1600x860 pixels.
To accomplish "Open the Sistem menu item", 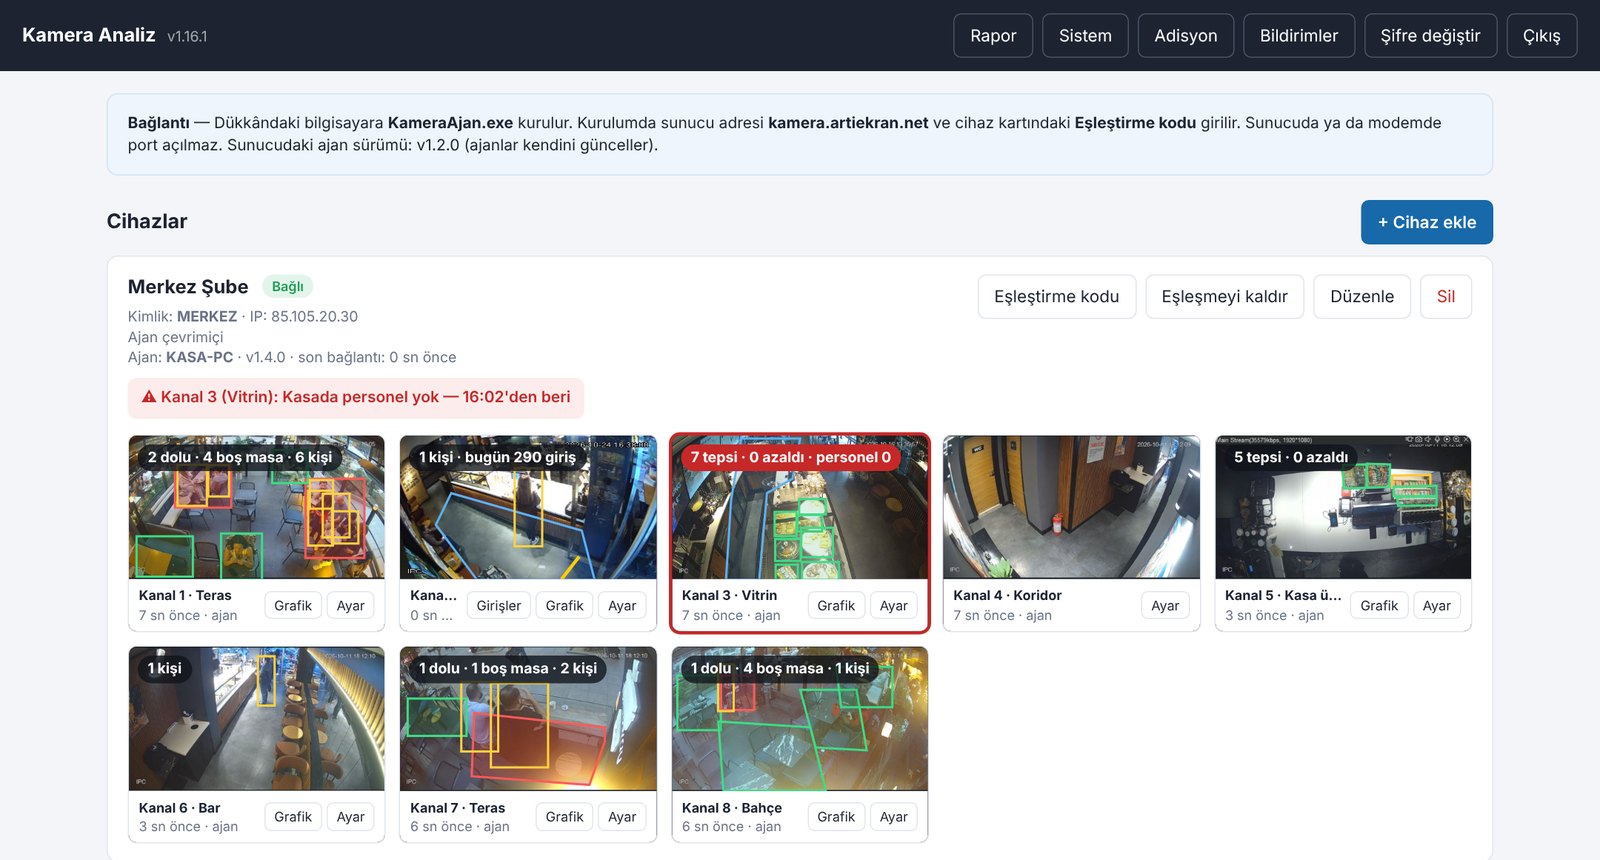I will click(1085, 35).
